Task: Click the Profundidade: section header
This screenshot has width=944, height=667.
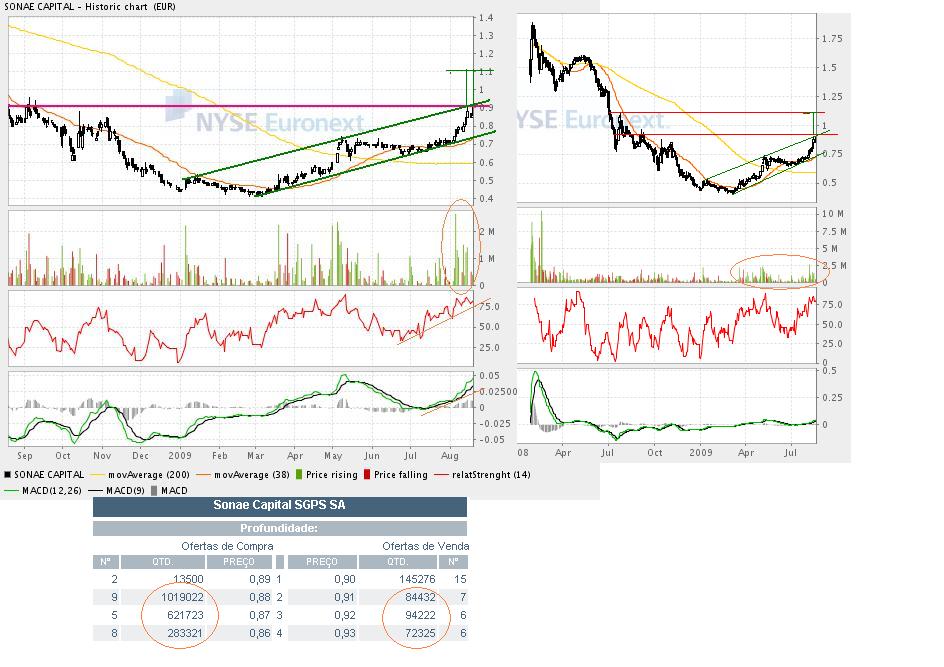Action: click(x=280, y=528)
